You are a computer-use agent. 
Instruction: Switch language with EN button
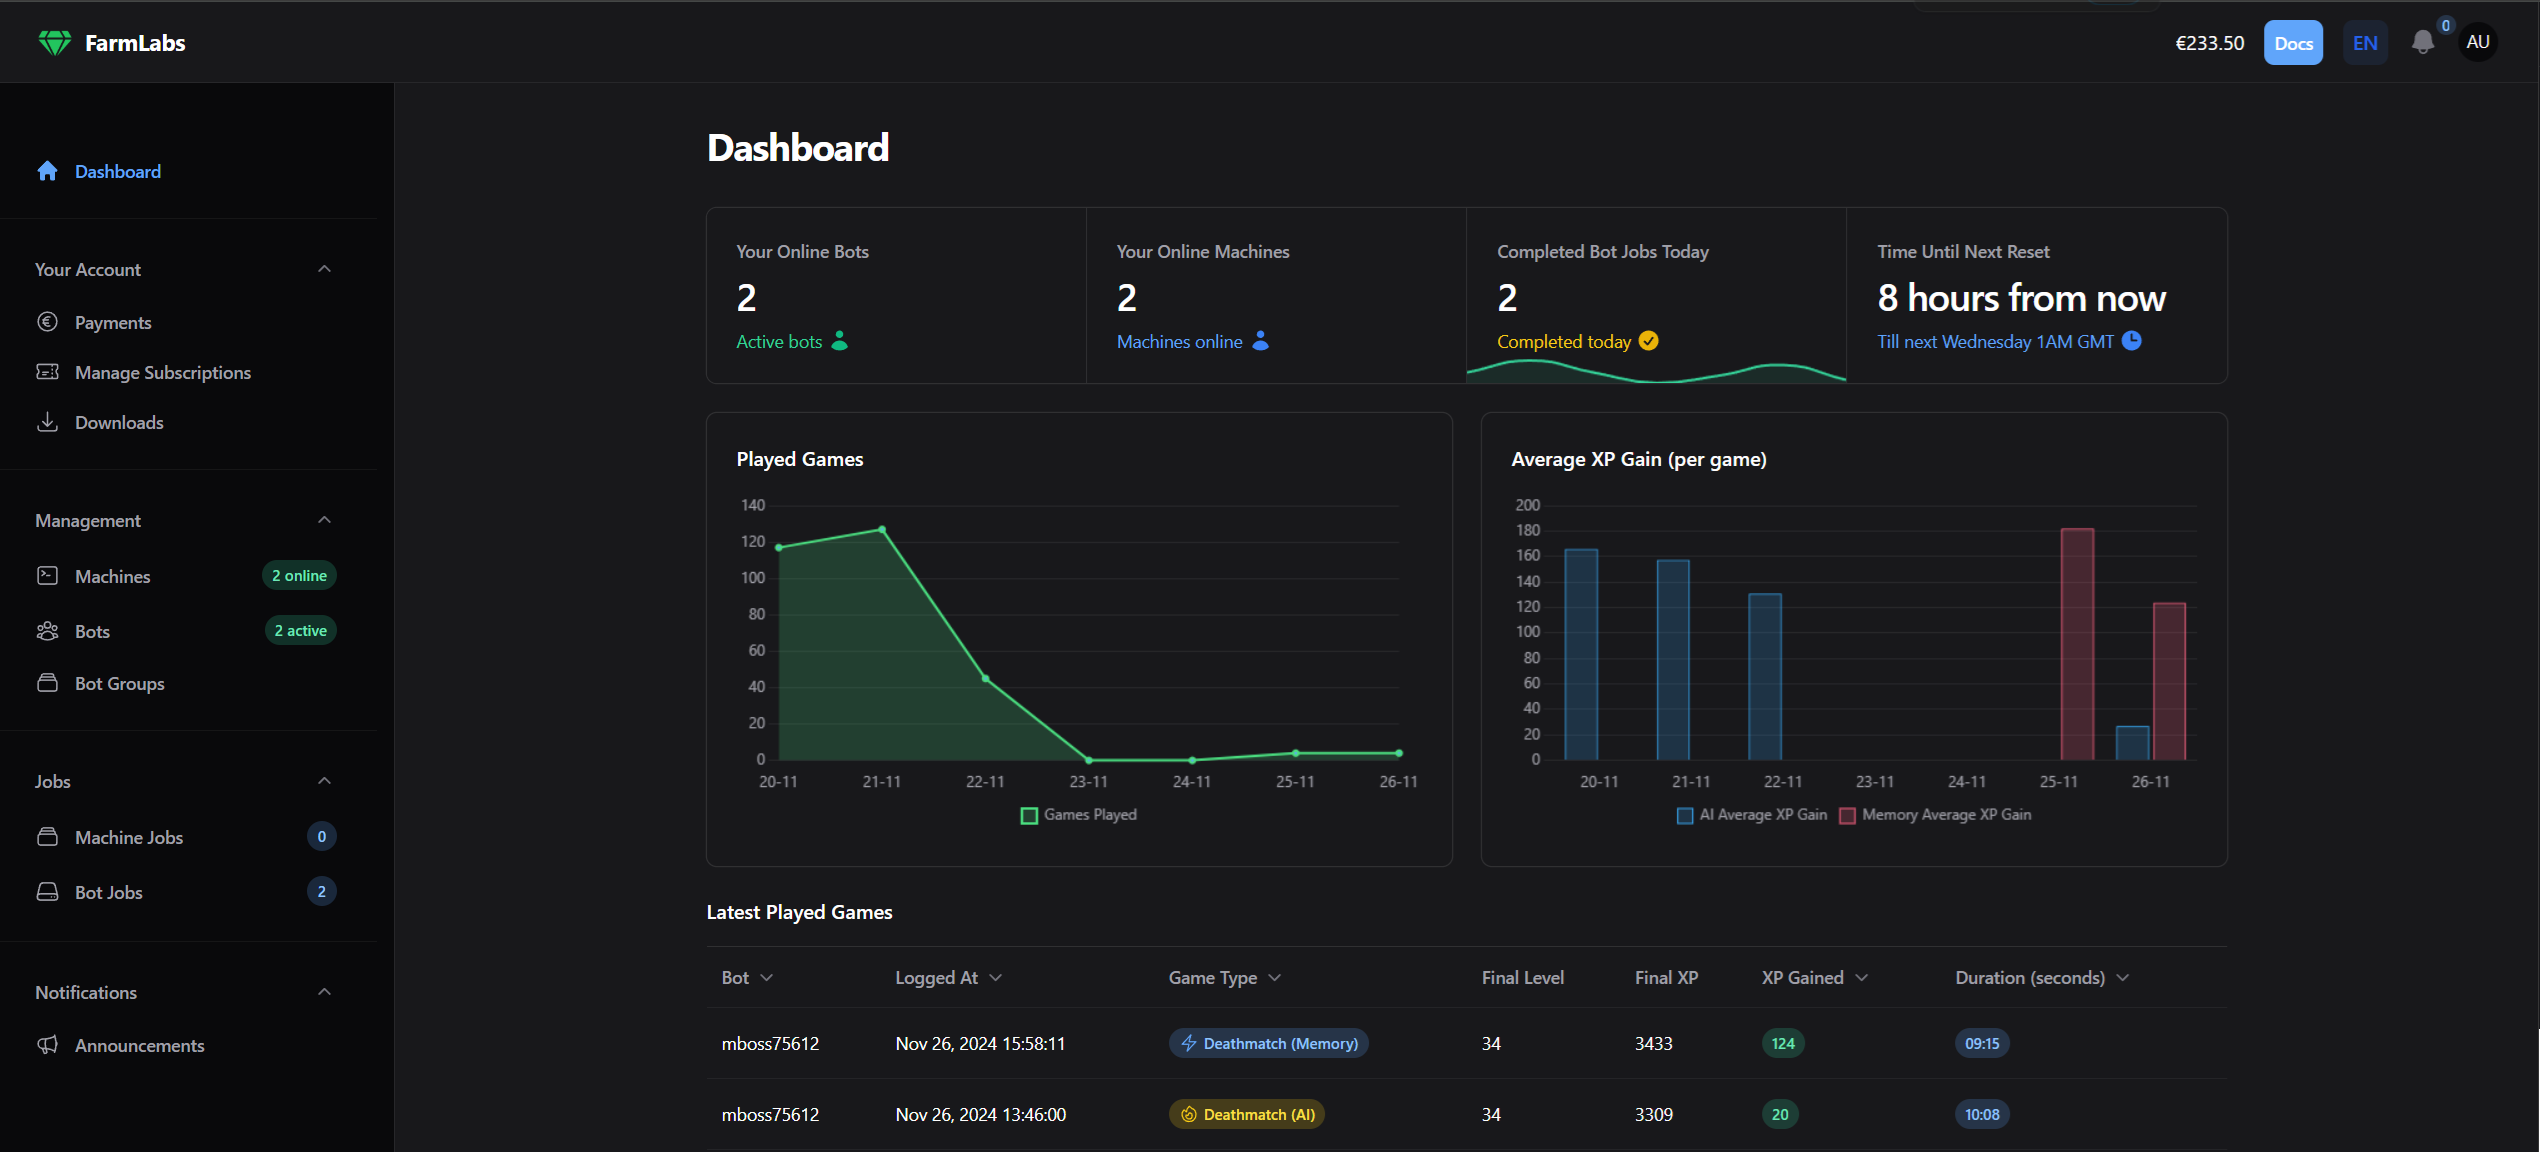click(2365, 43)
